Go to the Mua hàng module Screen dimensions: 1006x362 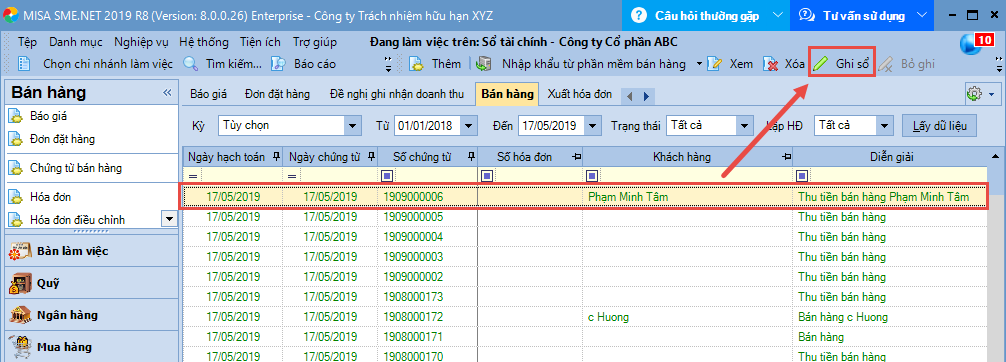[x=90, y=347]
